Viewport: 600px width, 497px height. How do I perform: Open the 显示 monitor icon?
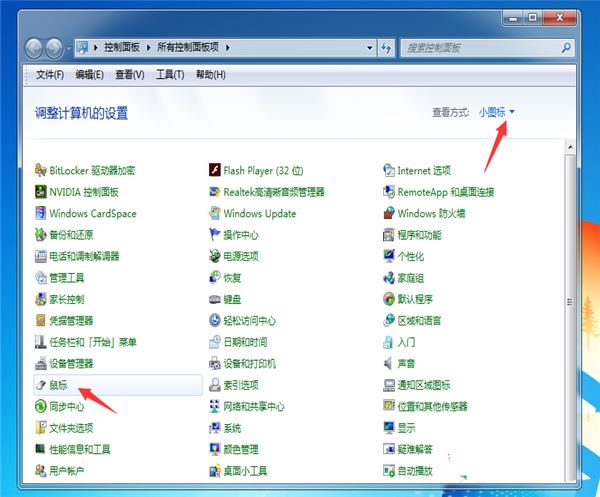click(389, 427)
